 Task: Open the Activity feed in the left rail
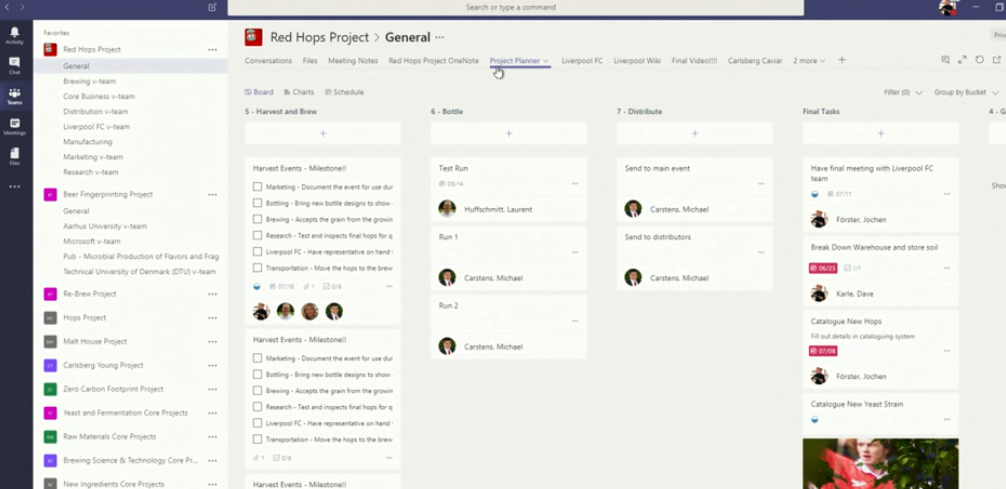pos(14,35)
